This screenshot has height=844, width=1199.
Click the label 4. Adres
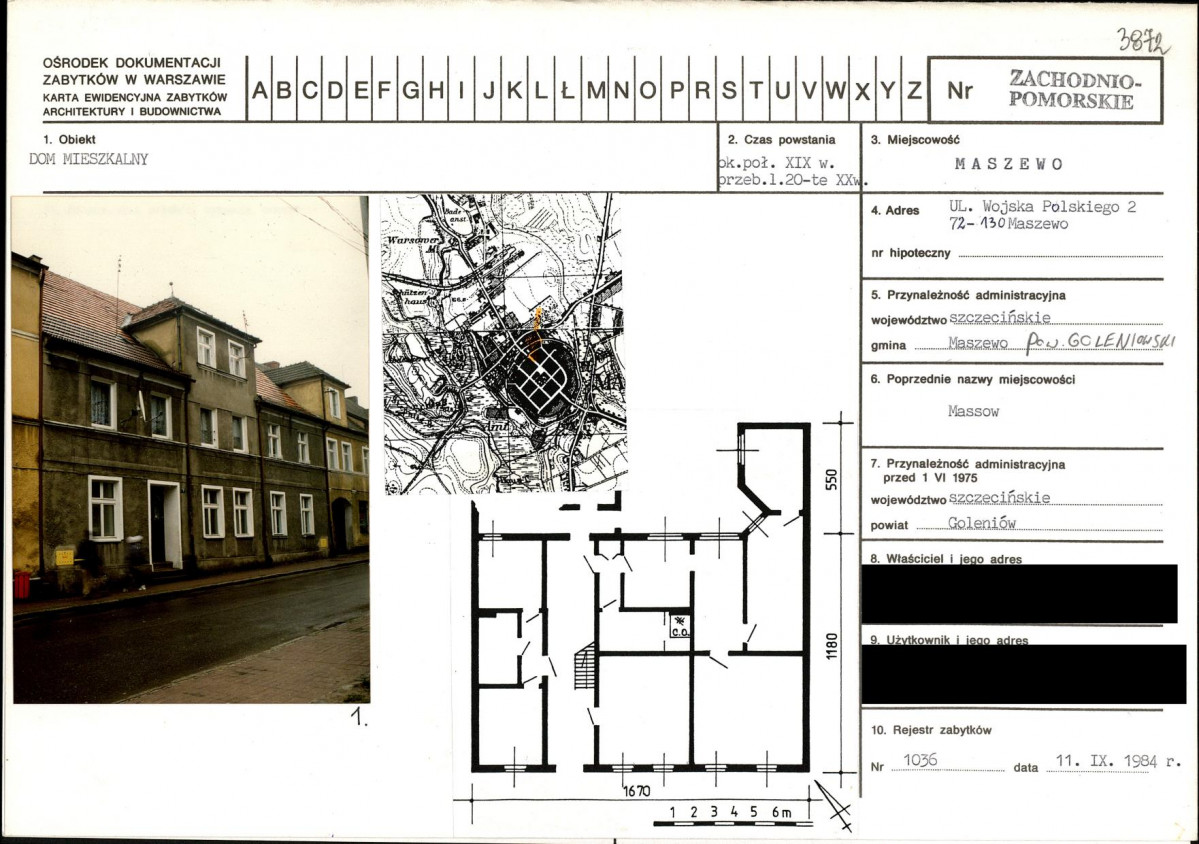coord(895,210)
